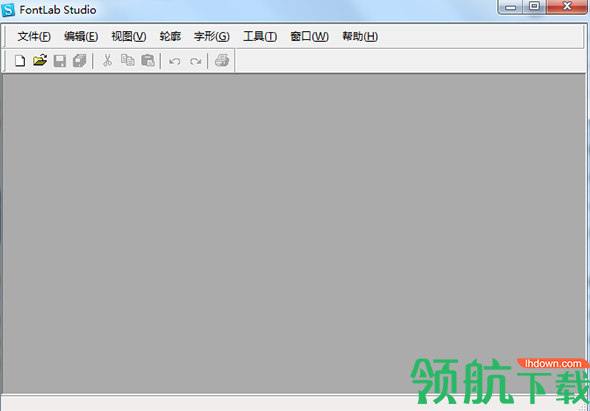
Task: Open the 工具(T) menu
Action: [x=260, y=37]
